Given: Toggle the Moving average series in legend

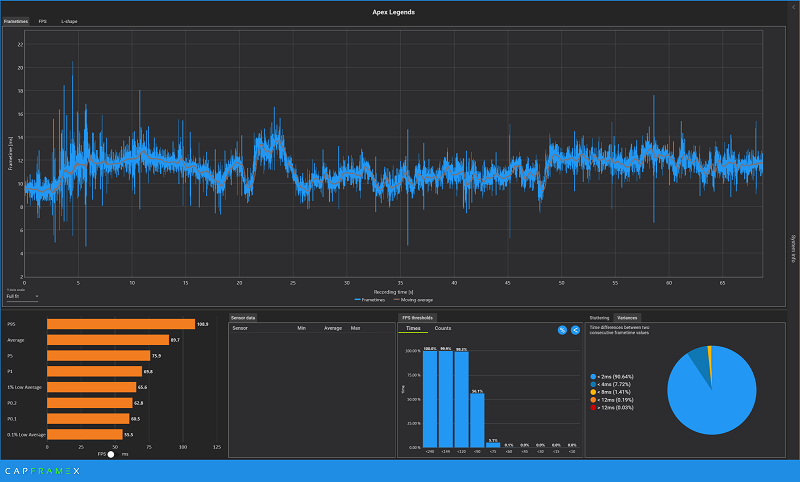Looking at the screenshot, I should pos(414,298).
